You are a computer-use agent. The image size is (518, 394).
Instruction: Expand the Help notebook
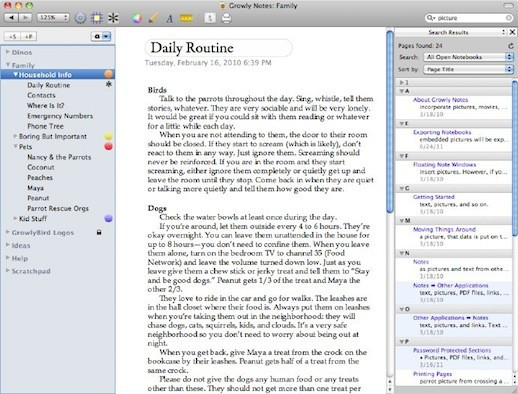click(x=8, y=258)
